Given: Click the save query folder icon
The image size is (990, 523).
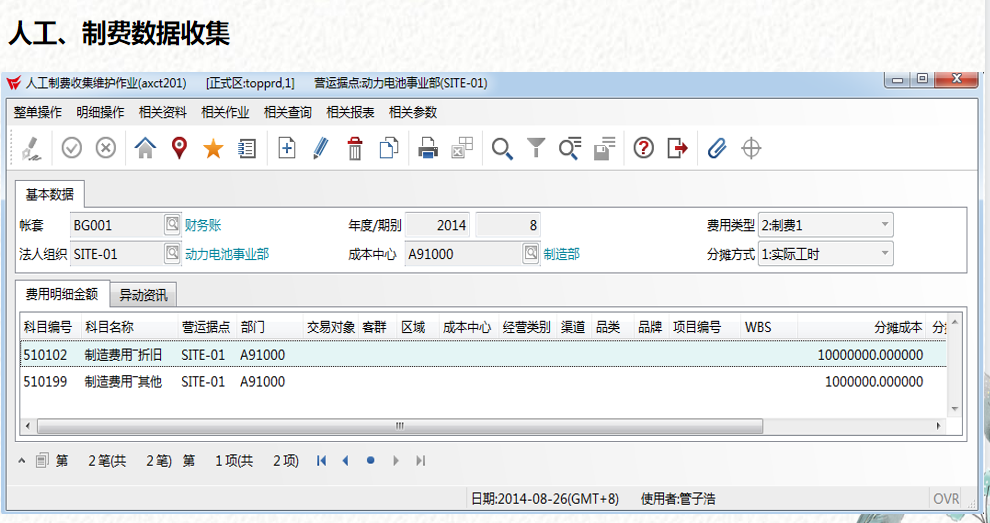Looking at the screenshot, I should coord(604,148).
